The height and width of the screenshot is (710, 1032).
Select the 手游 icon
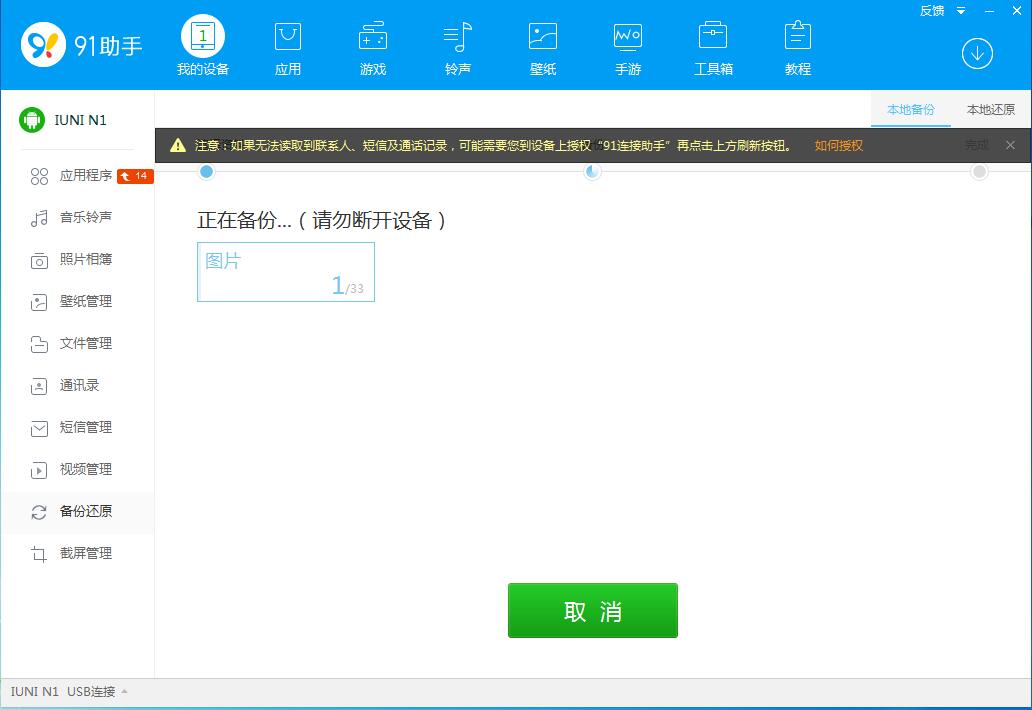[627, 44]
